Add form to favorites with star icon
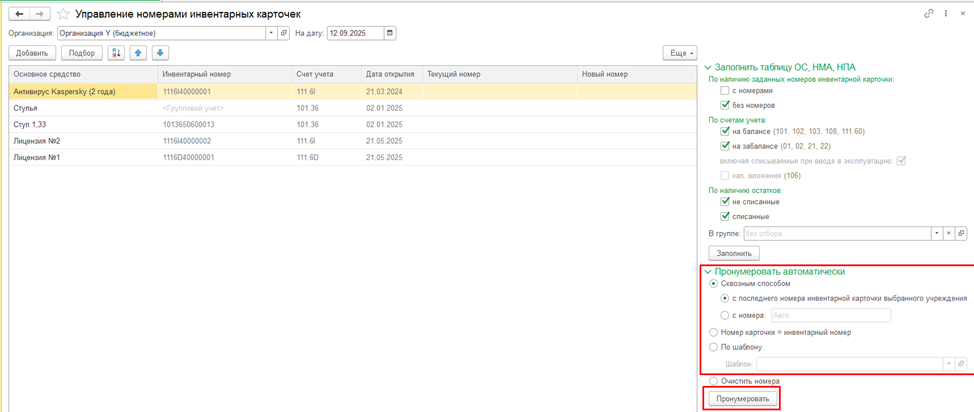Screen dimensions: 974x412 click(63, 14)
